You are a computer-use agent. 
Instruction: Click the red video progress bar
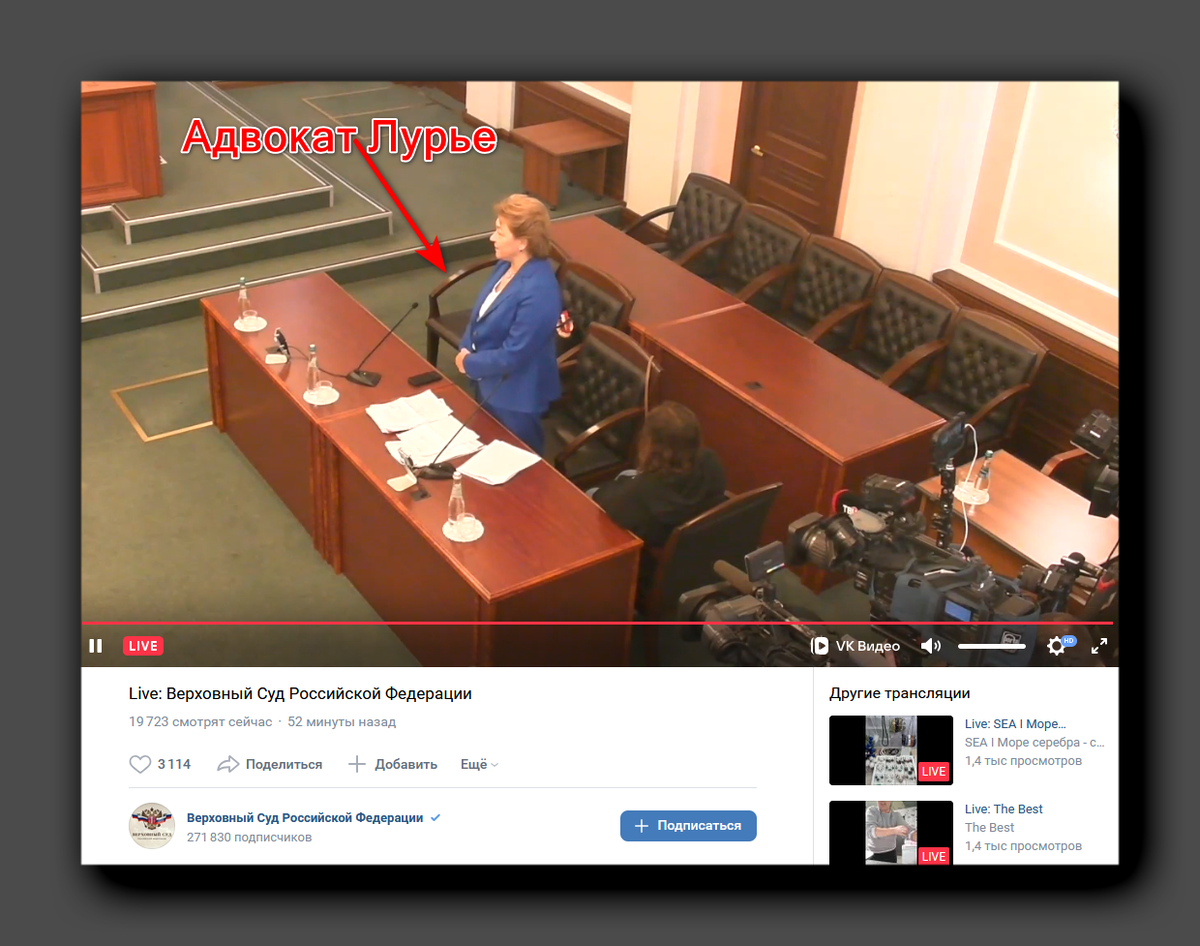597,623
